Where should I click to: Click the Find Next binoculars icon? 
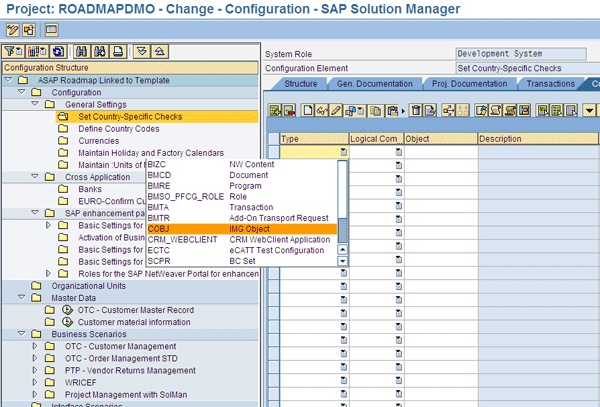pos(100,51)
